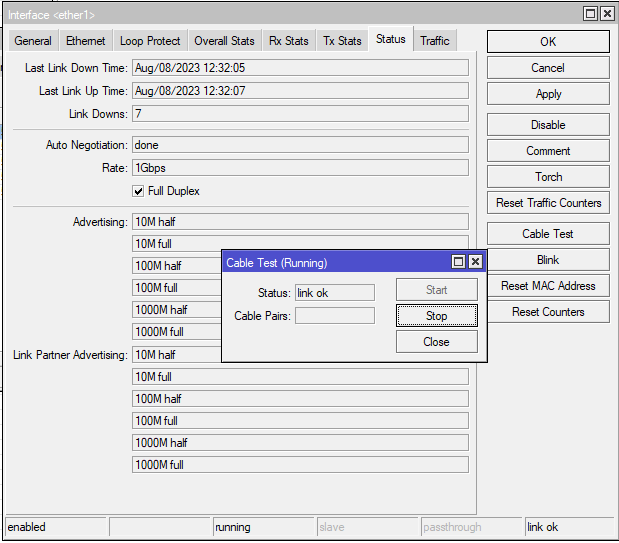Select Advertising '100M half' entry

[x=176, y=266]
